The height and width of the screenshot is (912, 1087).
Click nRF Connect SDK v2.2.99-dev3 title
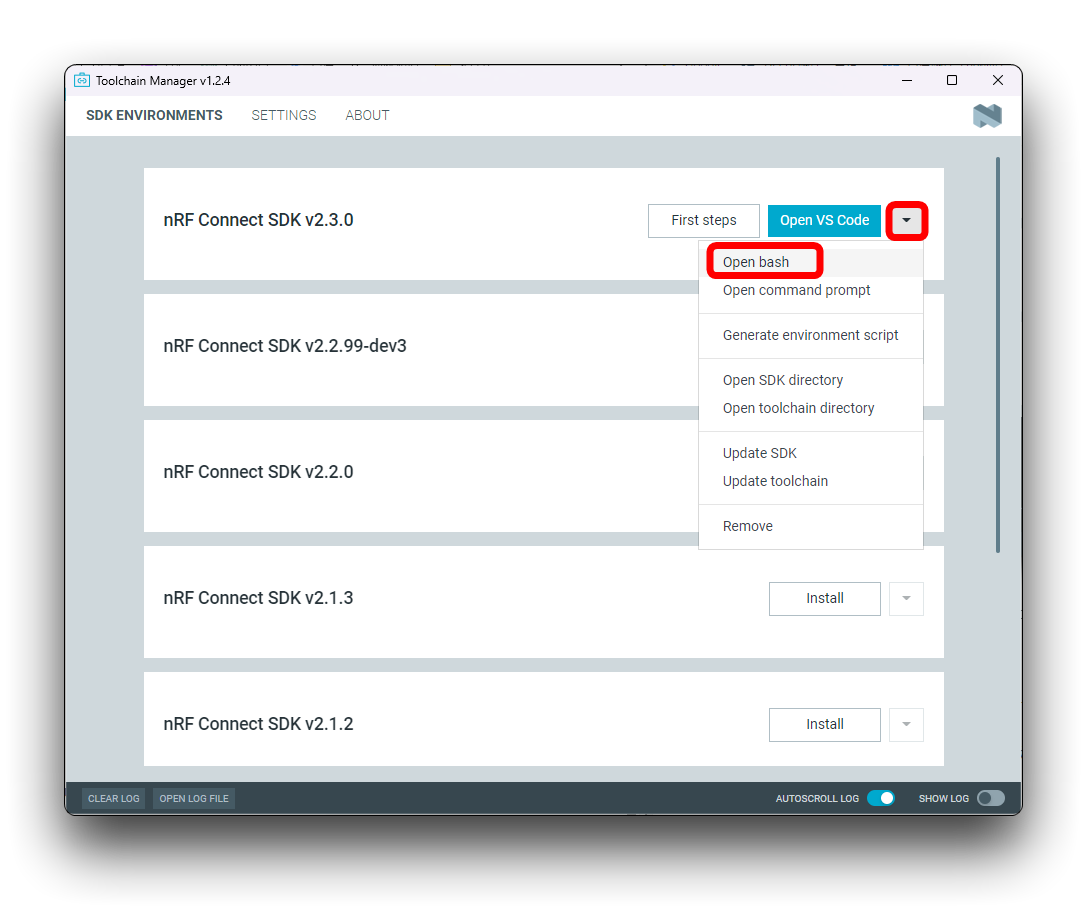[x=285, y=346]
